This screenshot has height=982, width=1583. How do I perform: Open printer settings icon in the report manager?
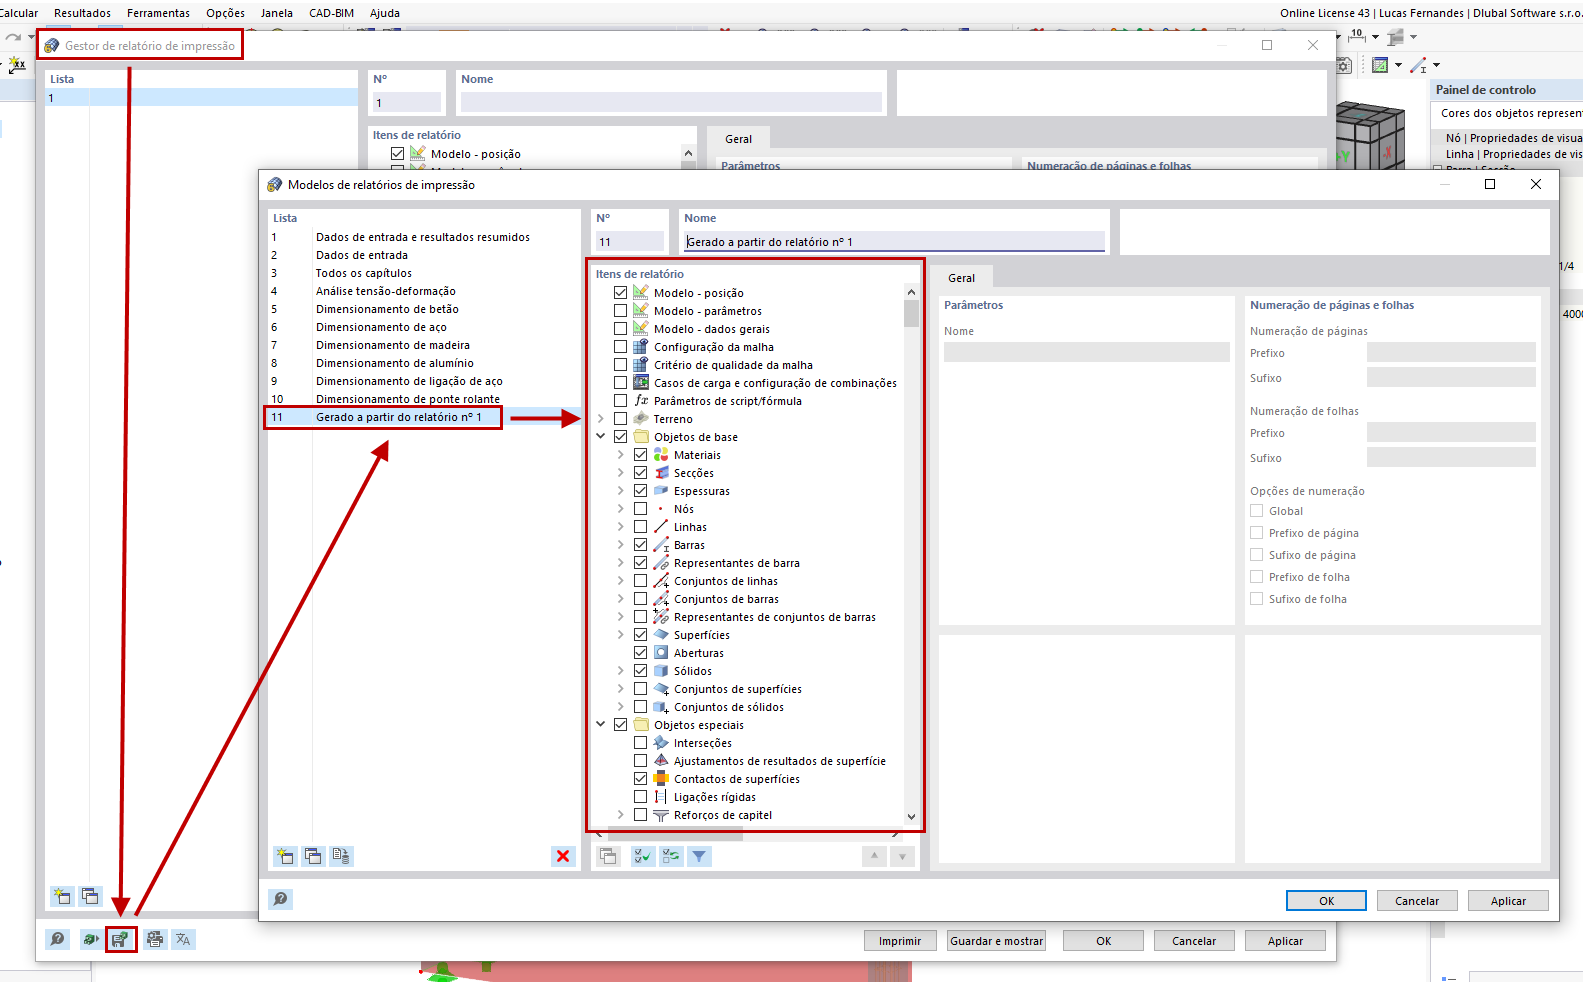tap(154, 939)
